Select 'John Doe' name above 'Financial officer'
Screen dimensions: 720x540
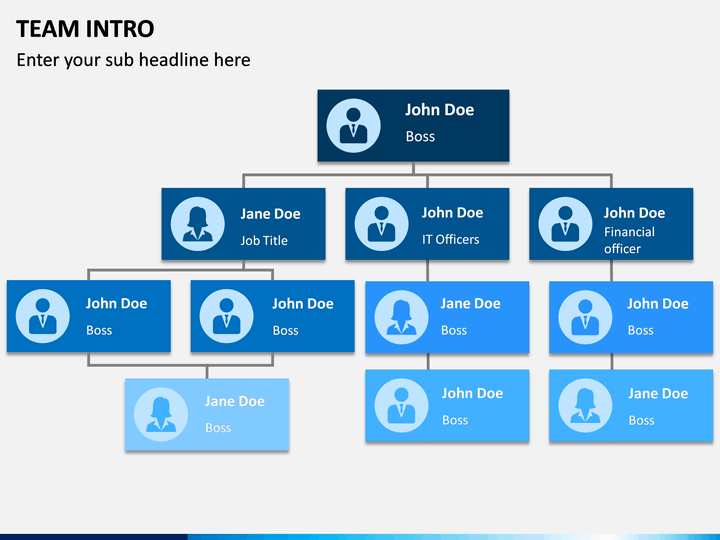coord(634,213)
